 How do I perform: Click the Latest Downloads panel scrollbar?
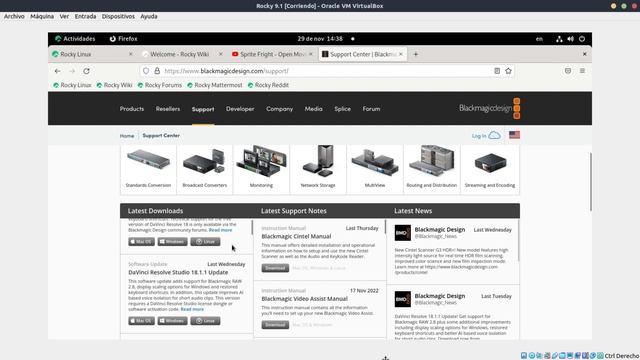click(252, 227)
